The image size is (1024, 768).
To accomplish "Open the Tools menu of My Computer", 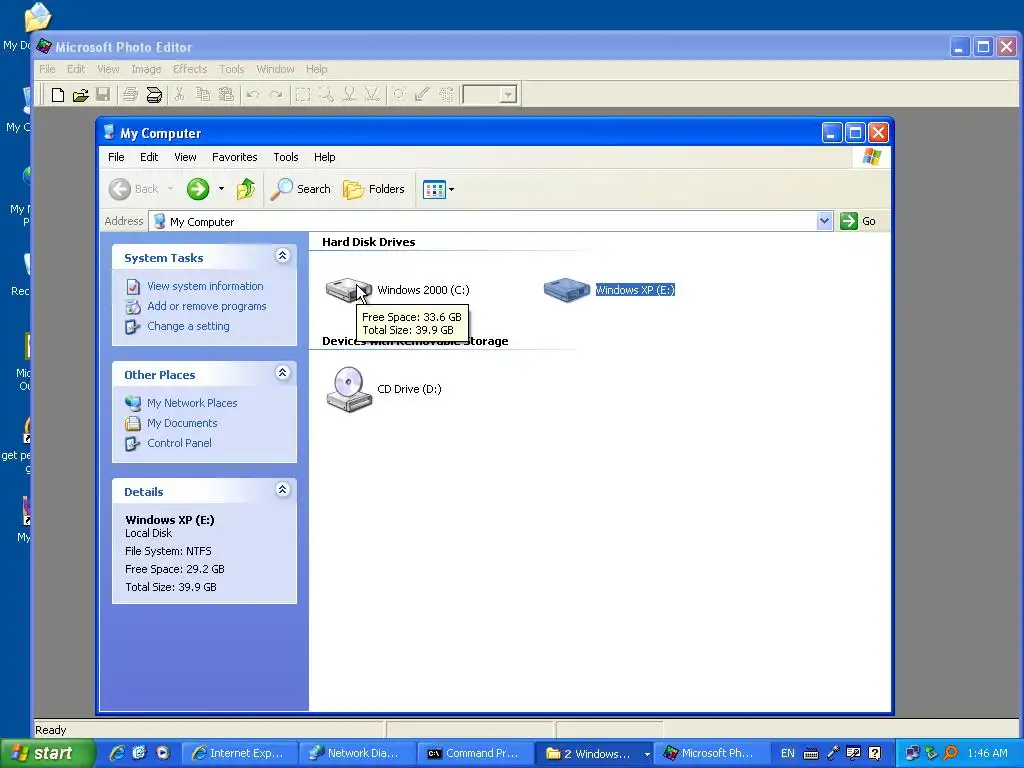I will tap(286, 157).
